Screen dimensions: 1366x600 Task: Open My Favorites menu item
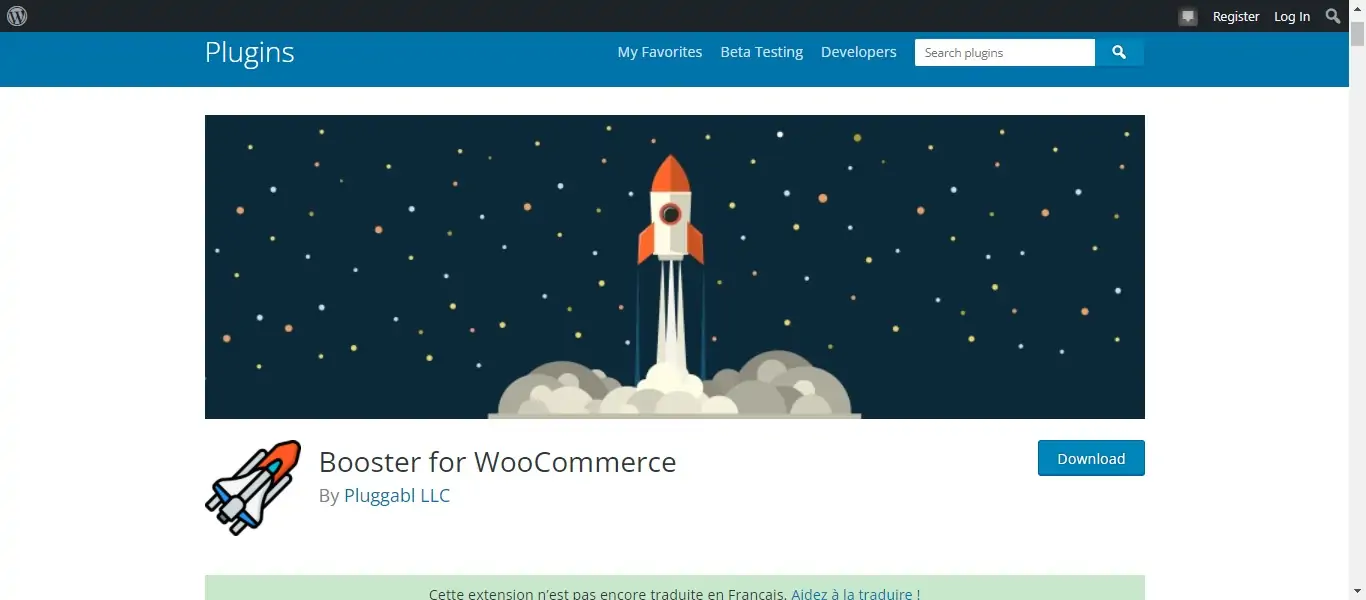tap(660, 52)
